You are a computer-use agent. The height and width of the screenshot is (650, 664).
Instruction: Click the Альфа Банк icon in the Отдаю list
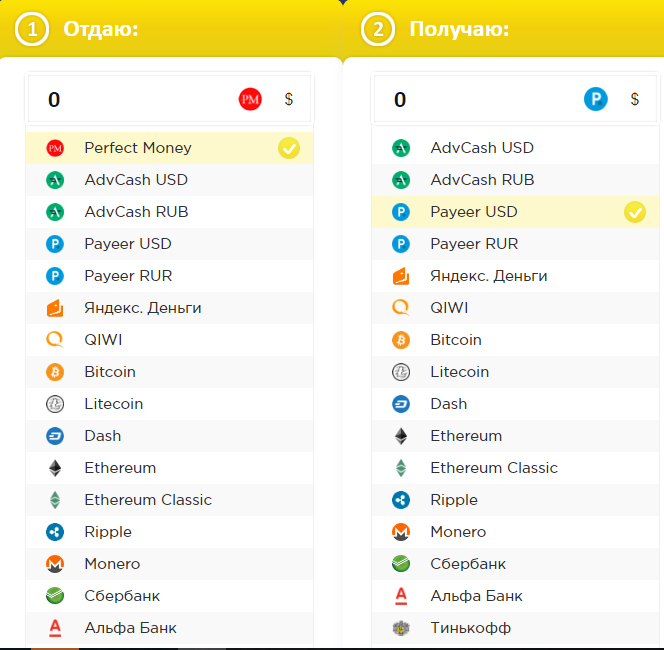click(55, 628)
